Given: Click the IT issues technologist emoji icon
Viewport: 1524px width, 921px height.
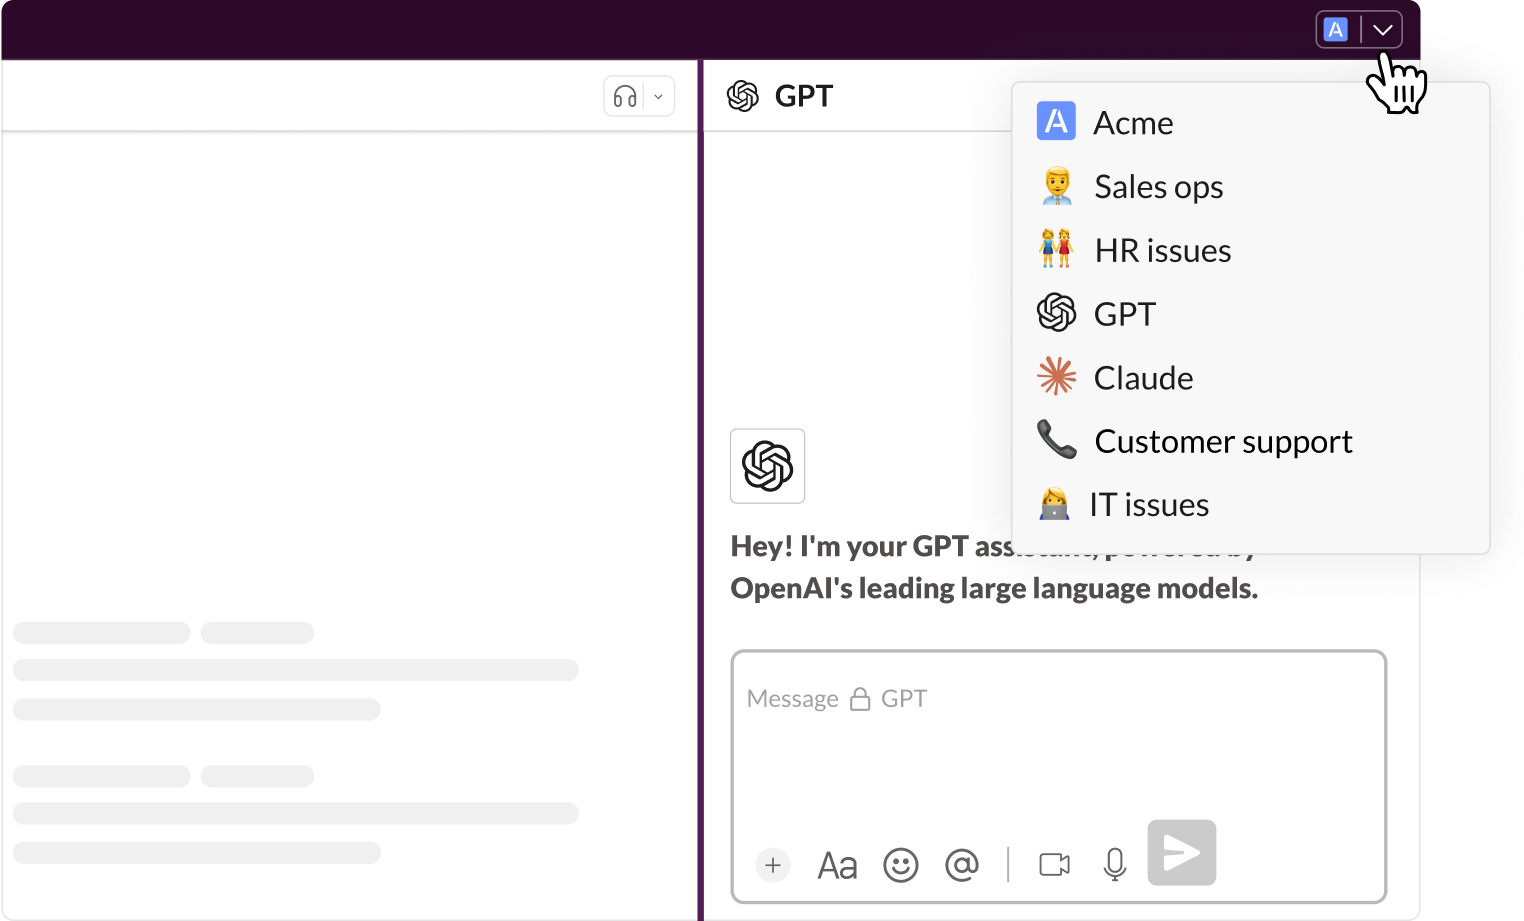Looking at the screenshot, I should pos(1054,504).
